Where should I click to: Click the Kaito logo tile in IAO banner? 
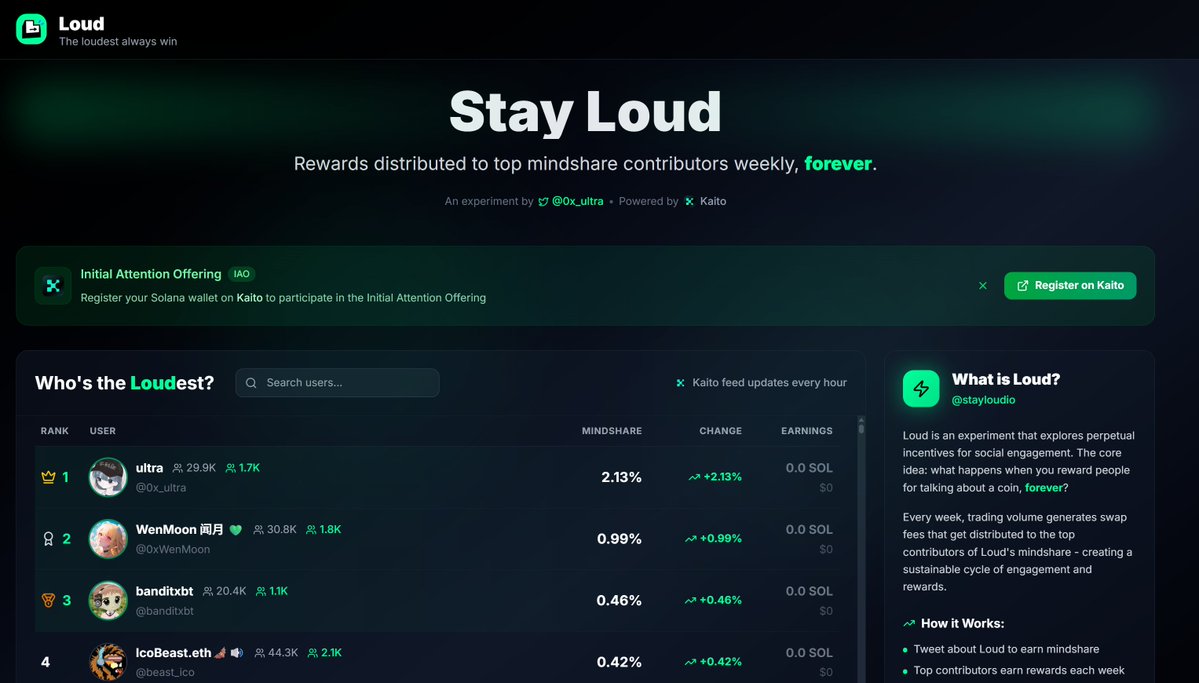[x=53, y=285]
